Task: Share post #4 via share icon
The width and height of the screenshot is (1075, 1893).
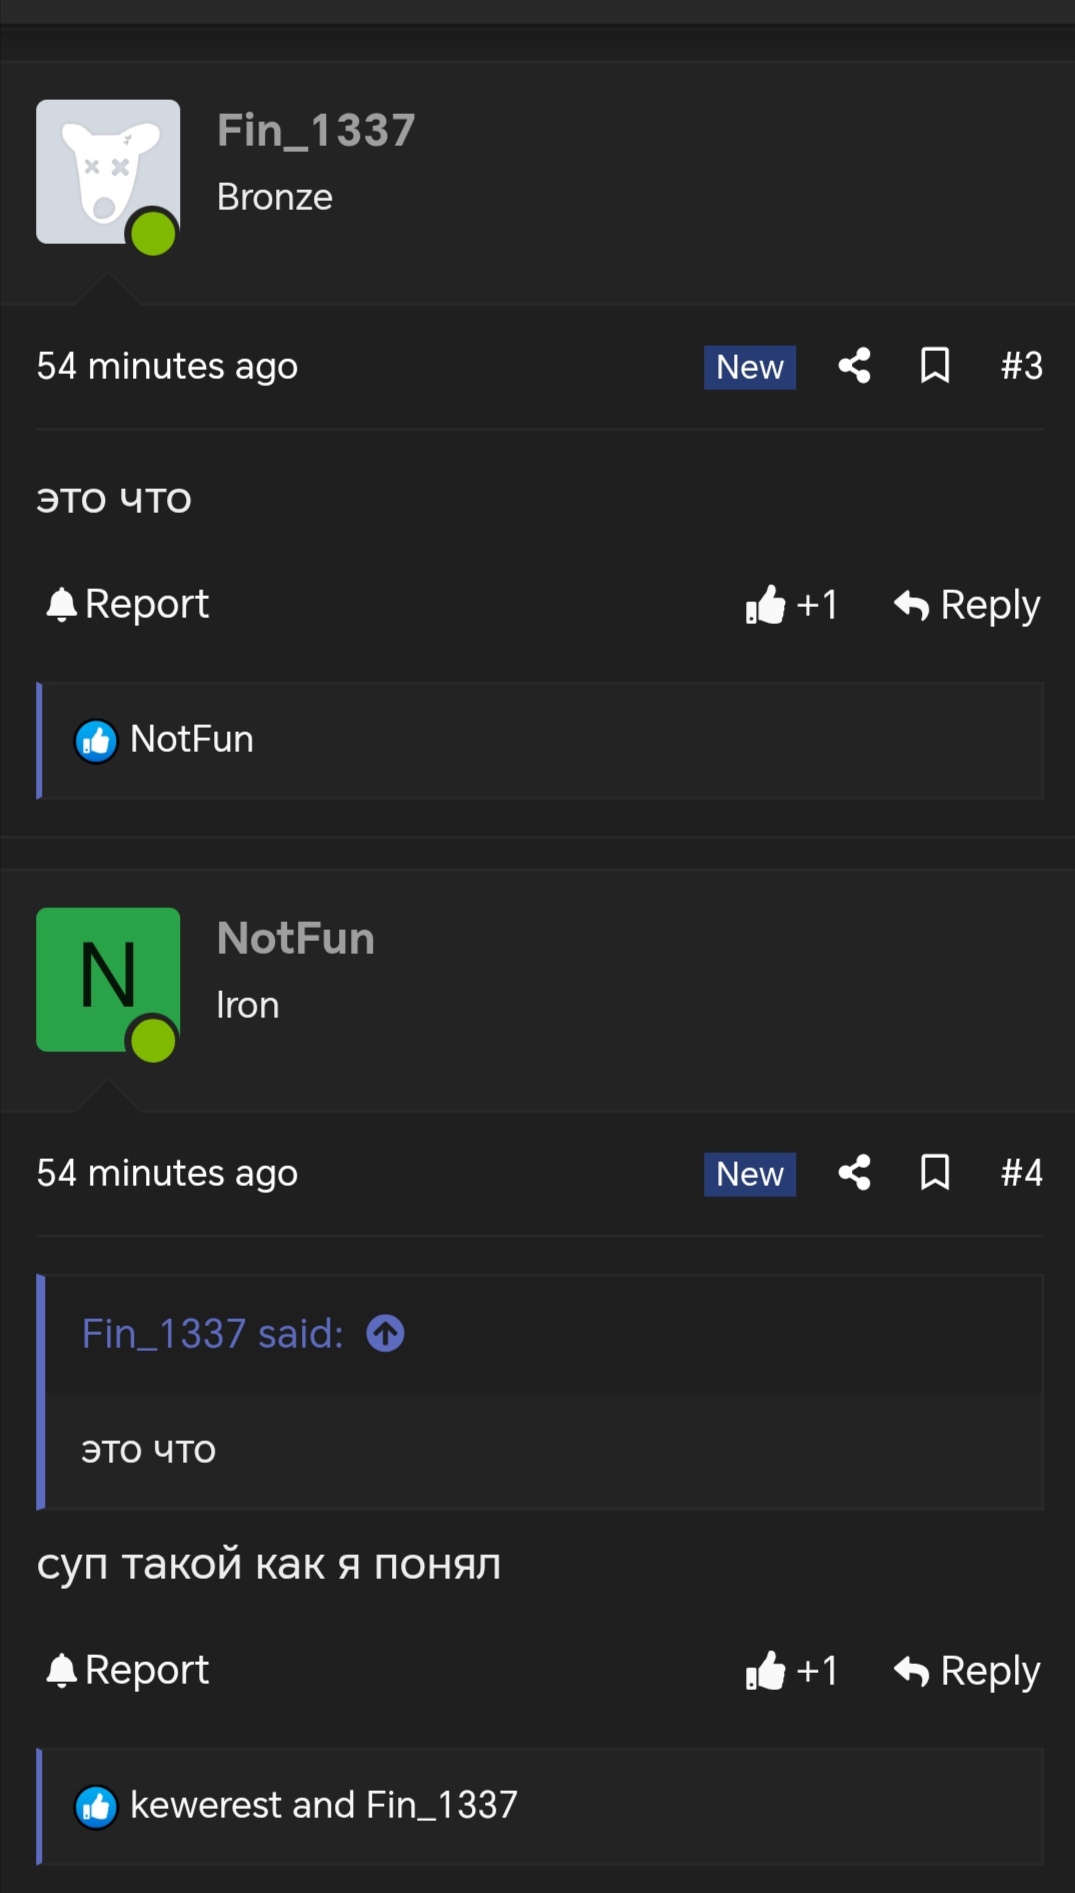Action: click(854, 1173)
